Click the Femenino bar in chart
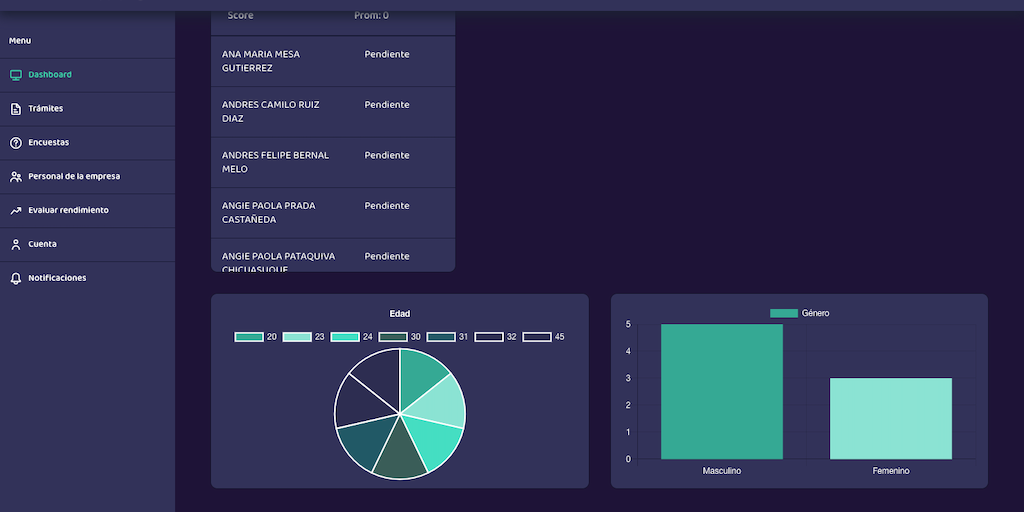 point(890,418)
